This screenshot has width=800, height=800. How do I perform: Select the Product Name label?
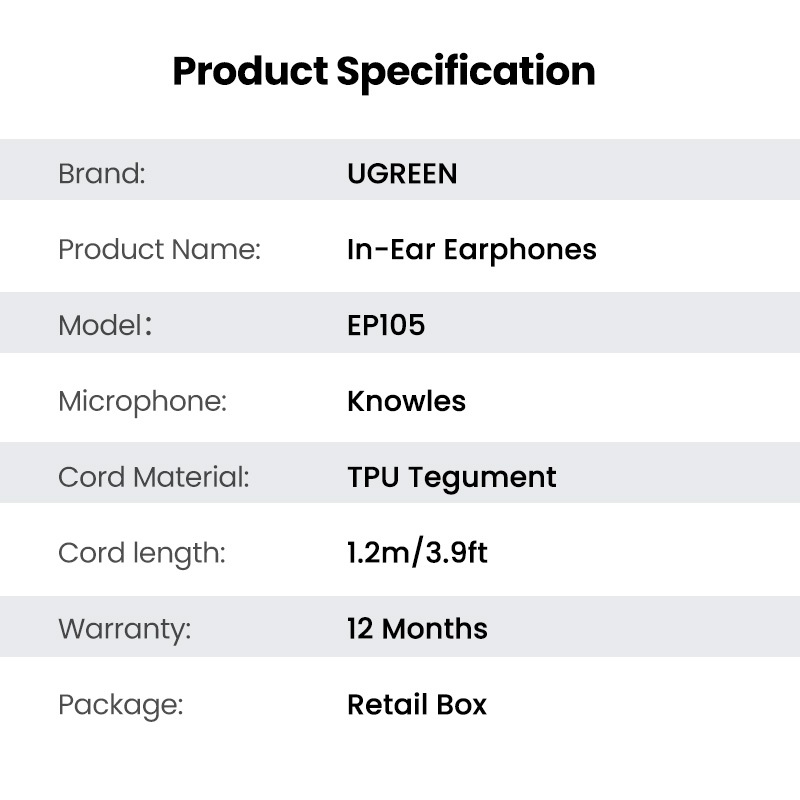tap(159, 249)
